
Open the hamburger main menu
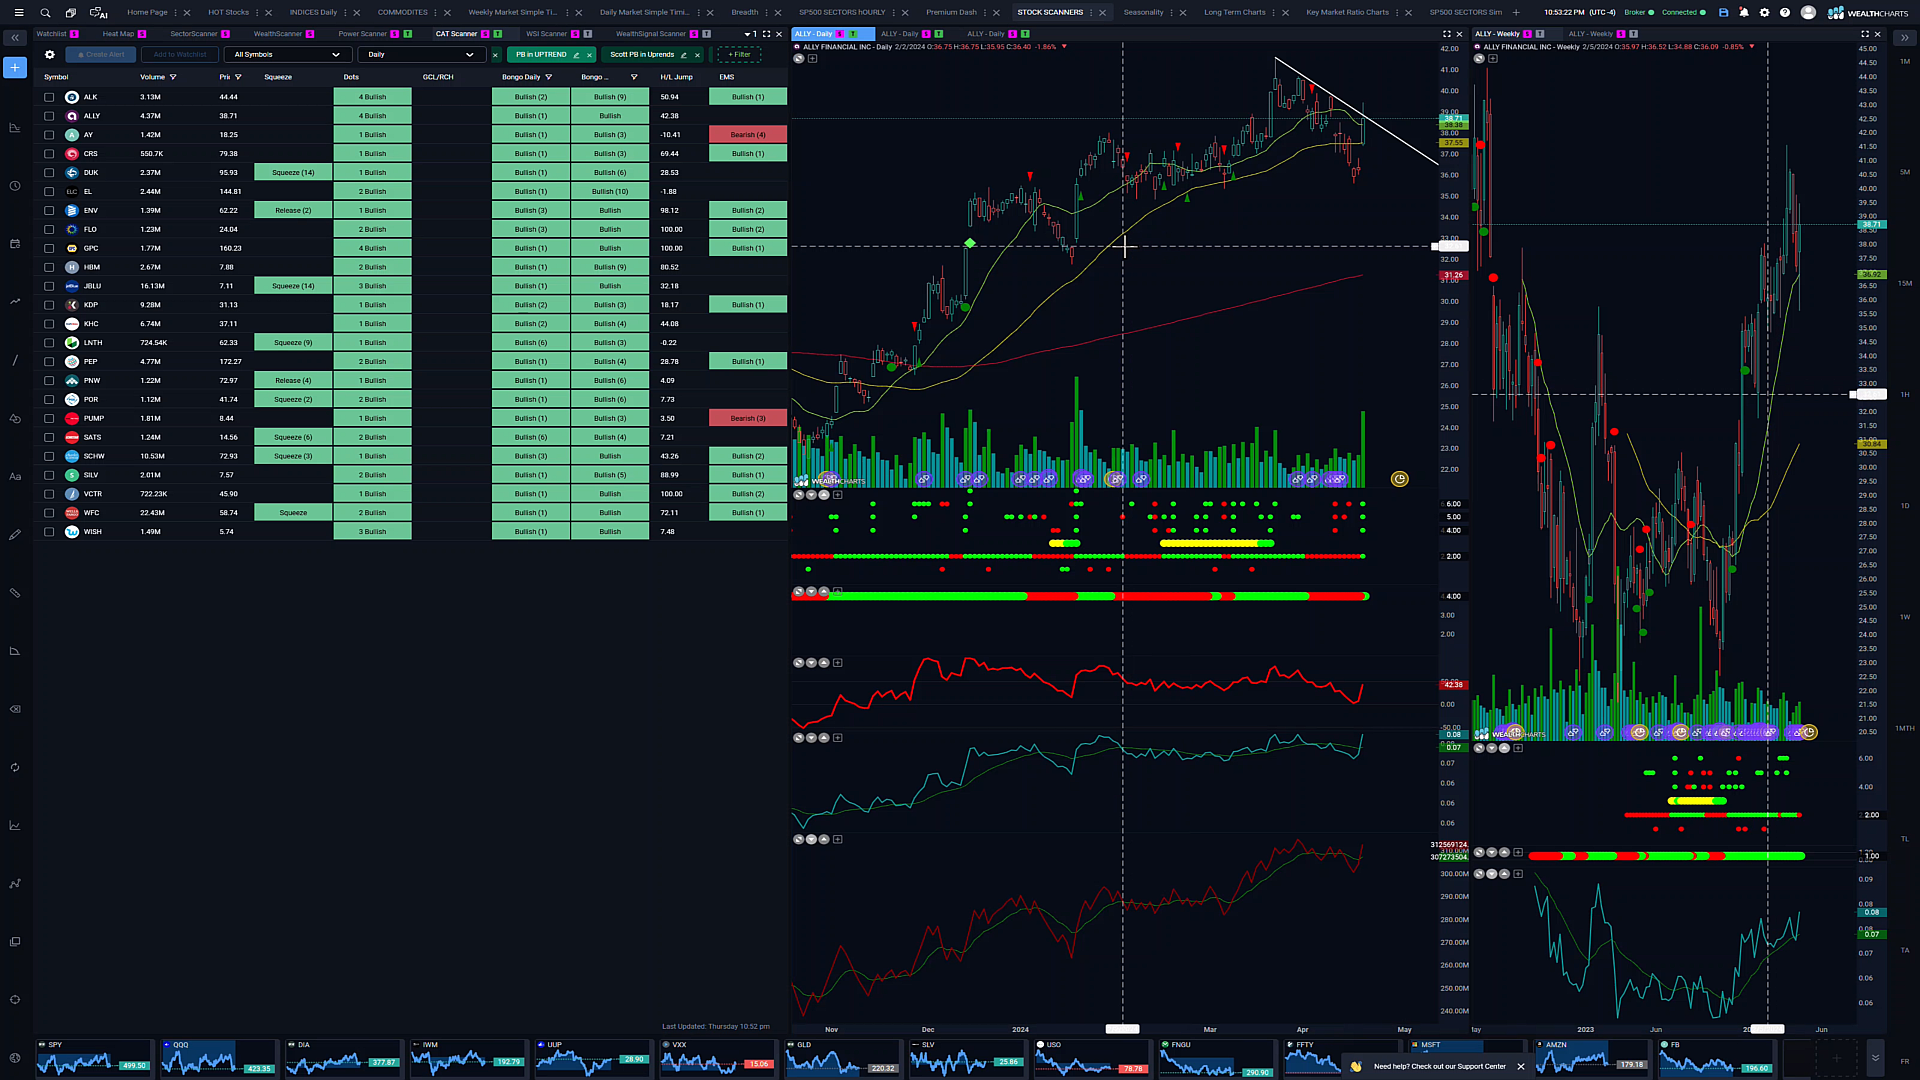point(18,13)
